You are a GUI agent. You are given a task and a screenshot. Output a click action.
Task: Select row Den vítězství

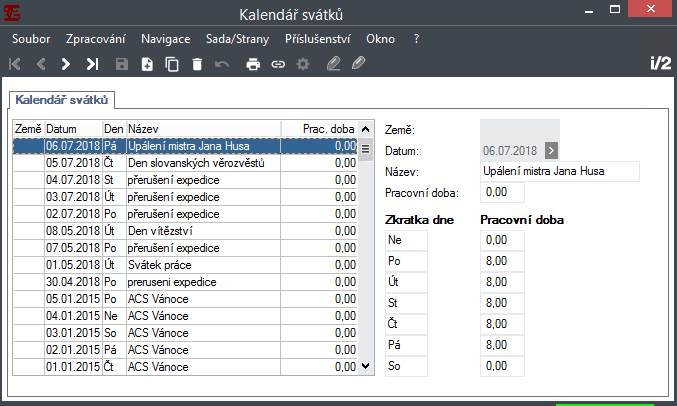pyautogui.click(x=185, y=231)
